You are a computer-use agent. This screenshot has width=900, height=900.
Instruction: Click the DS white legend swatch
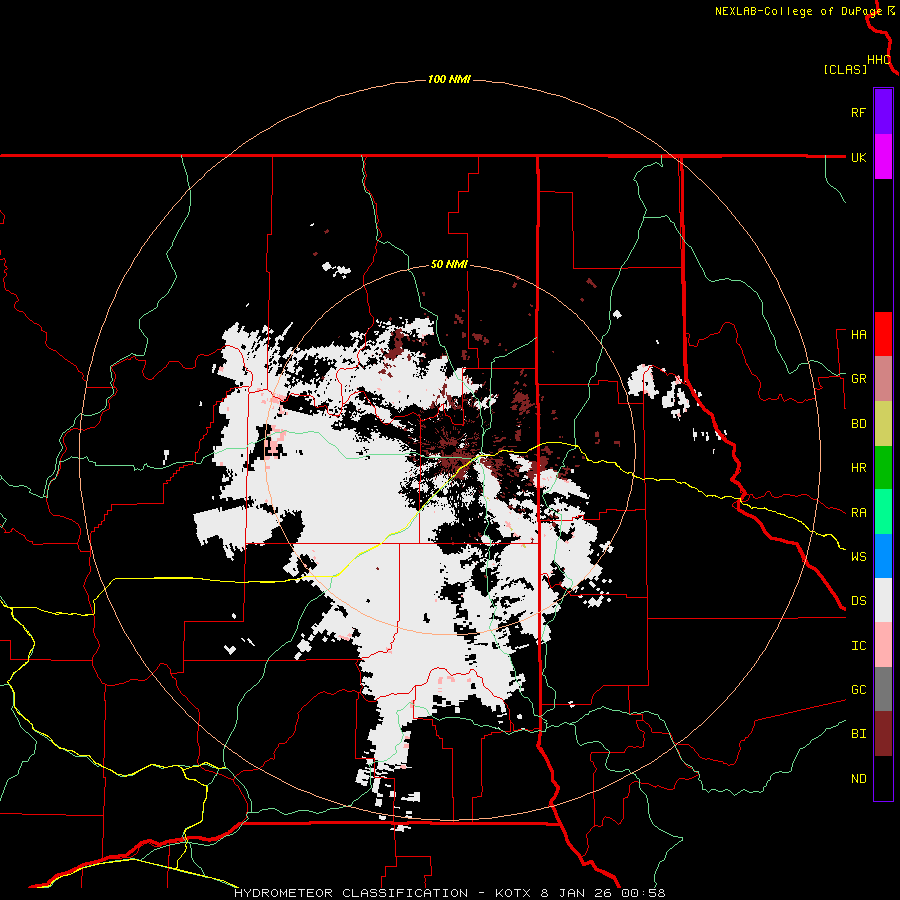[x=883, y=600]
